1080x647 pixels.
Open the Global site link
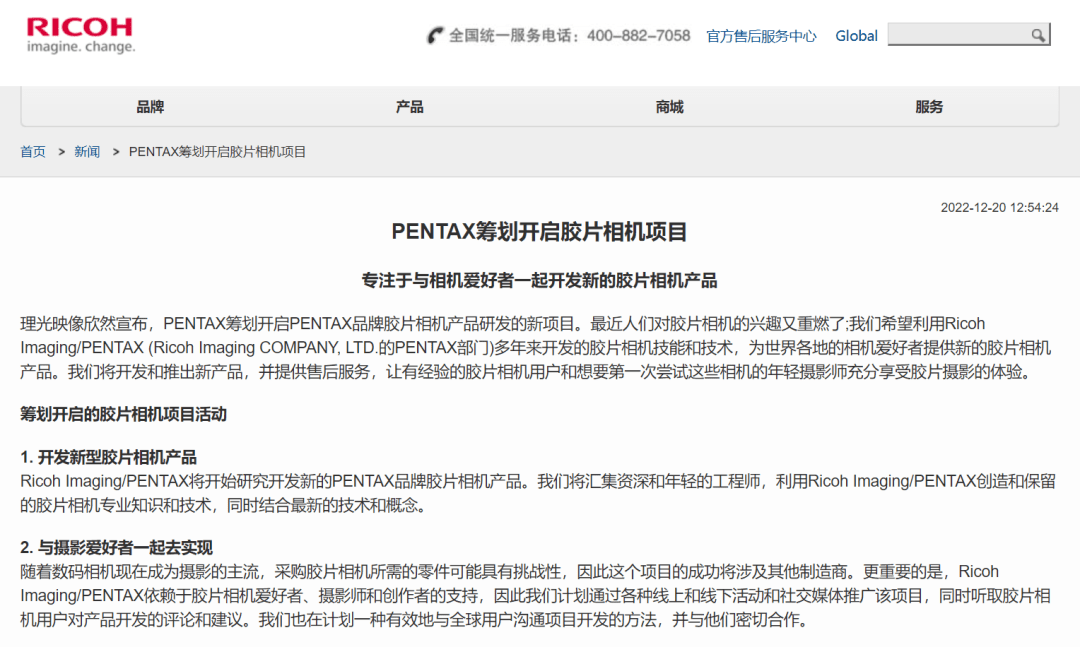point(856,36)
